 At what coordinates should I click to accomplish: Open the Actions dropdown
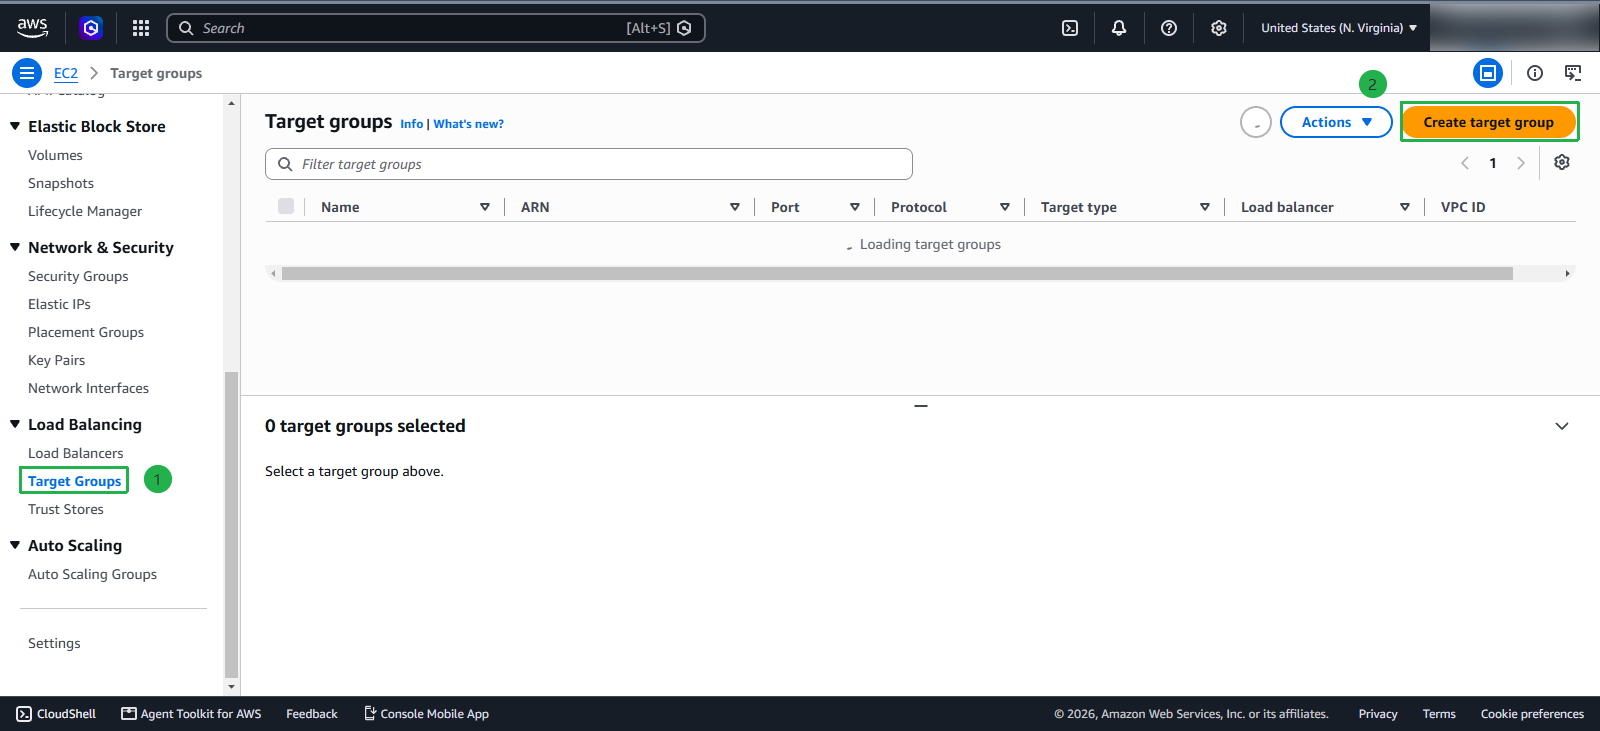[x=1336, y=122]
